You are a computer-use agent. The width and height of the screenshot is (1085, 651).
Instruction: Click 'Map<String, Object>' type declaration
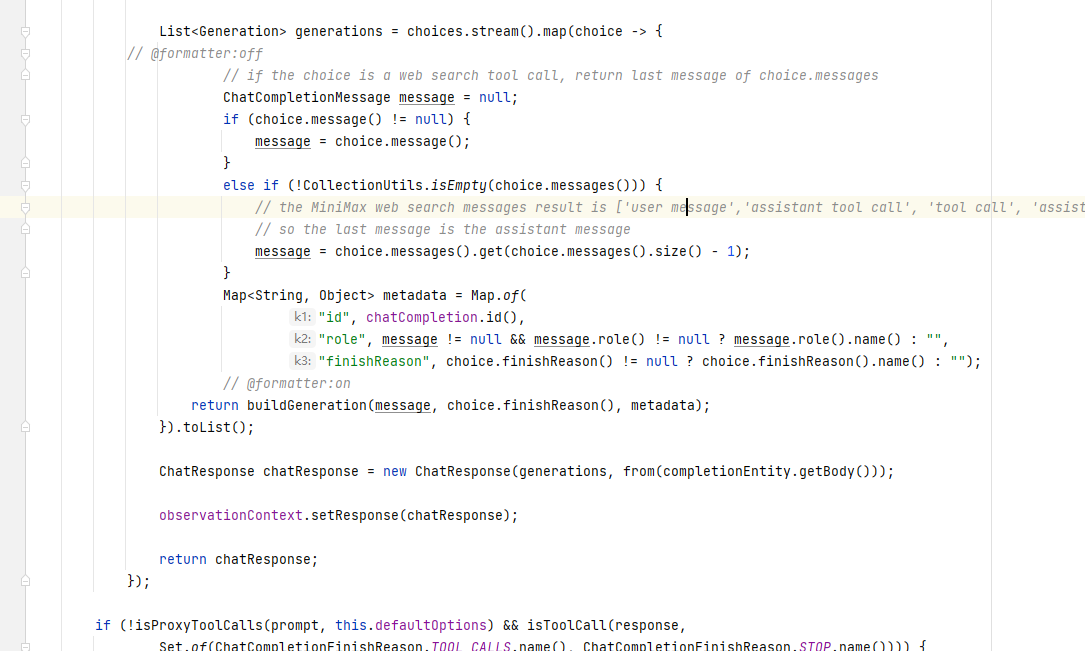click(x=298, y=295)
